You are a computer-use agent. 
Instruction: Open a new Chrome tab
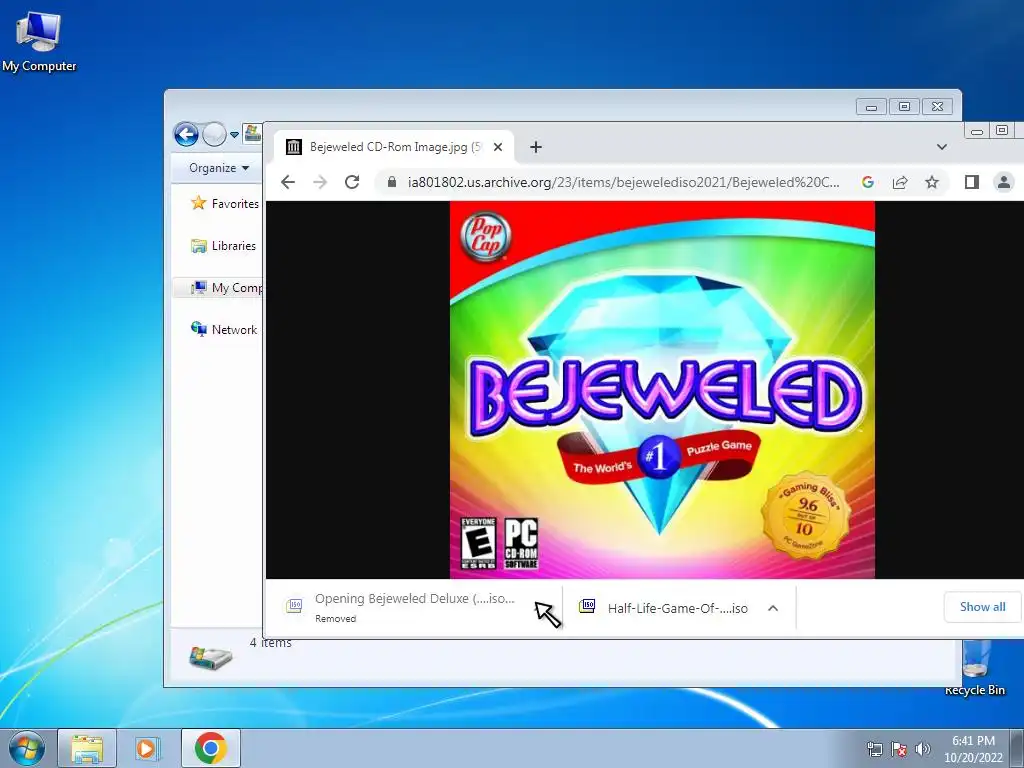point(536,147)
